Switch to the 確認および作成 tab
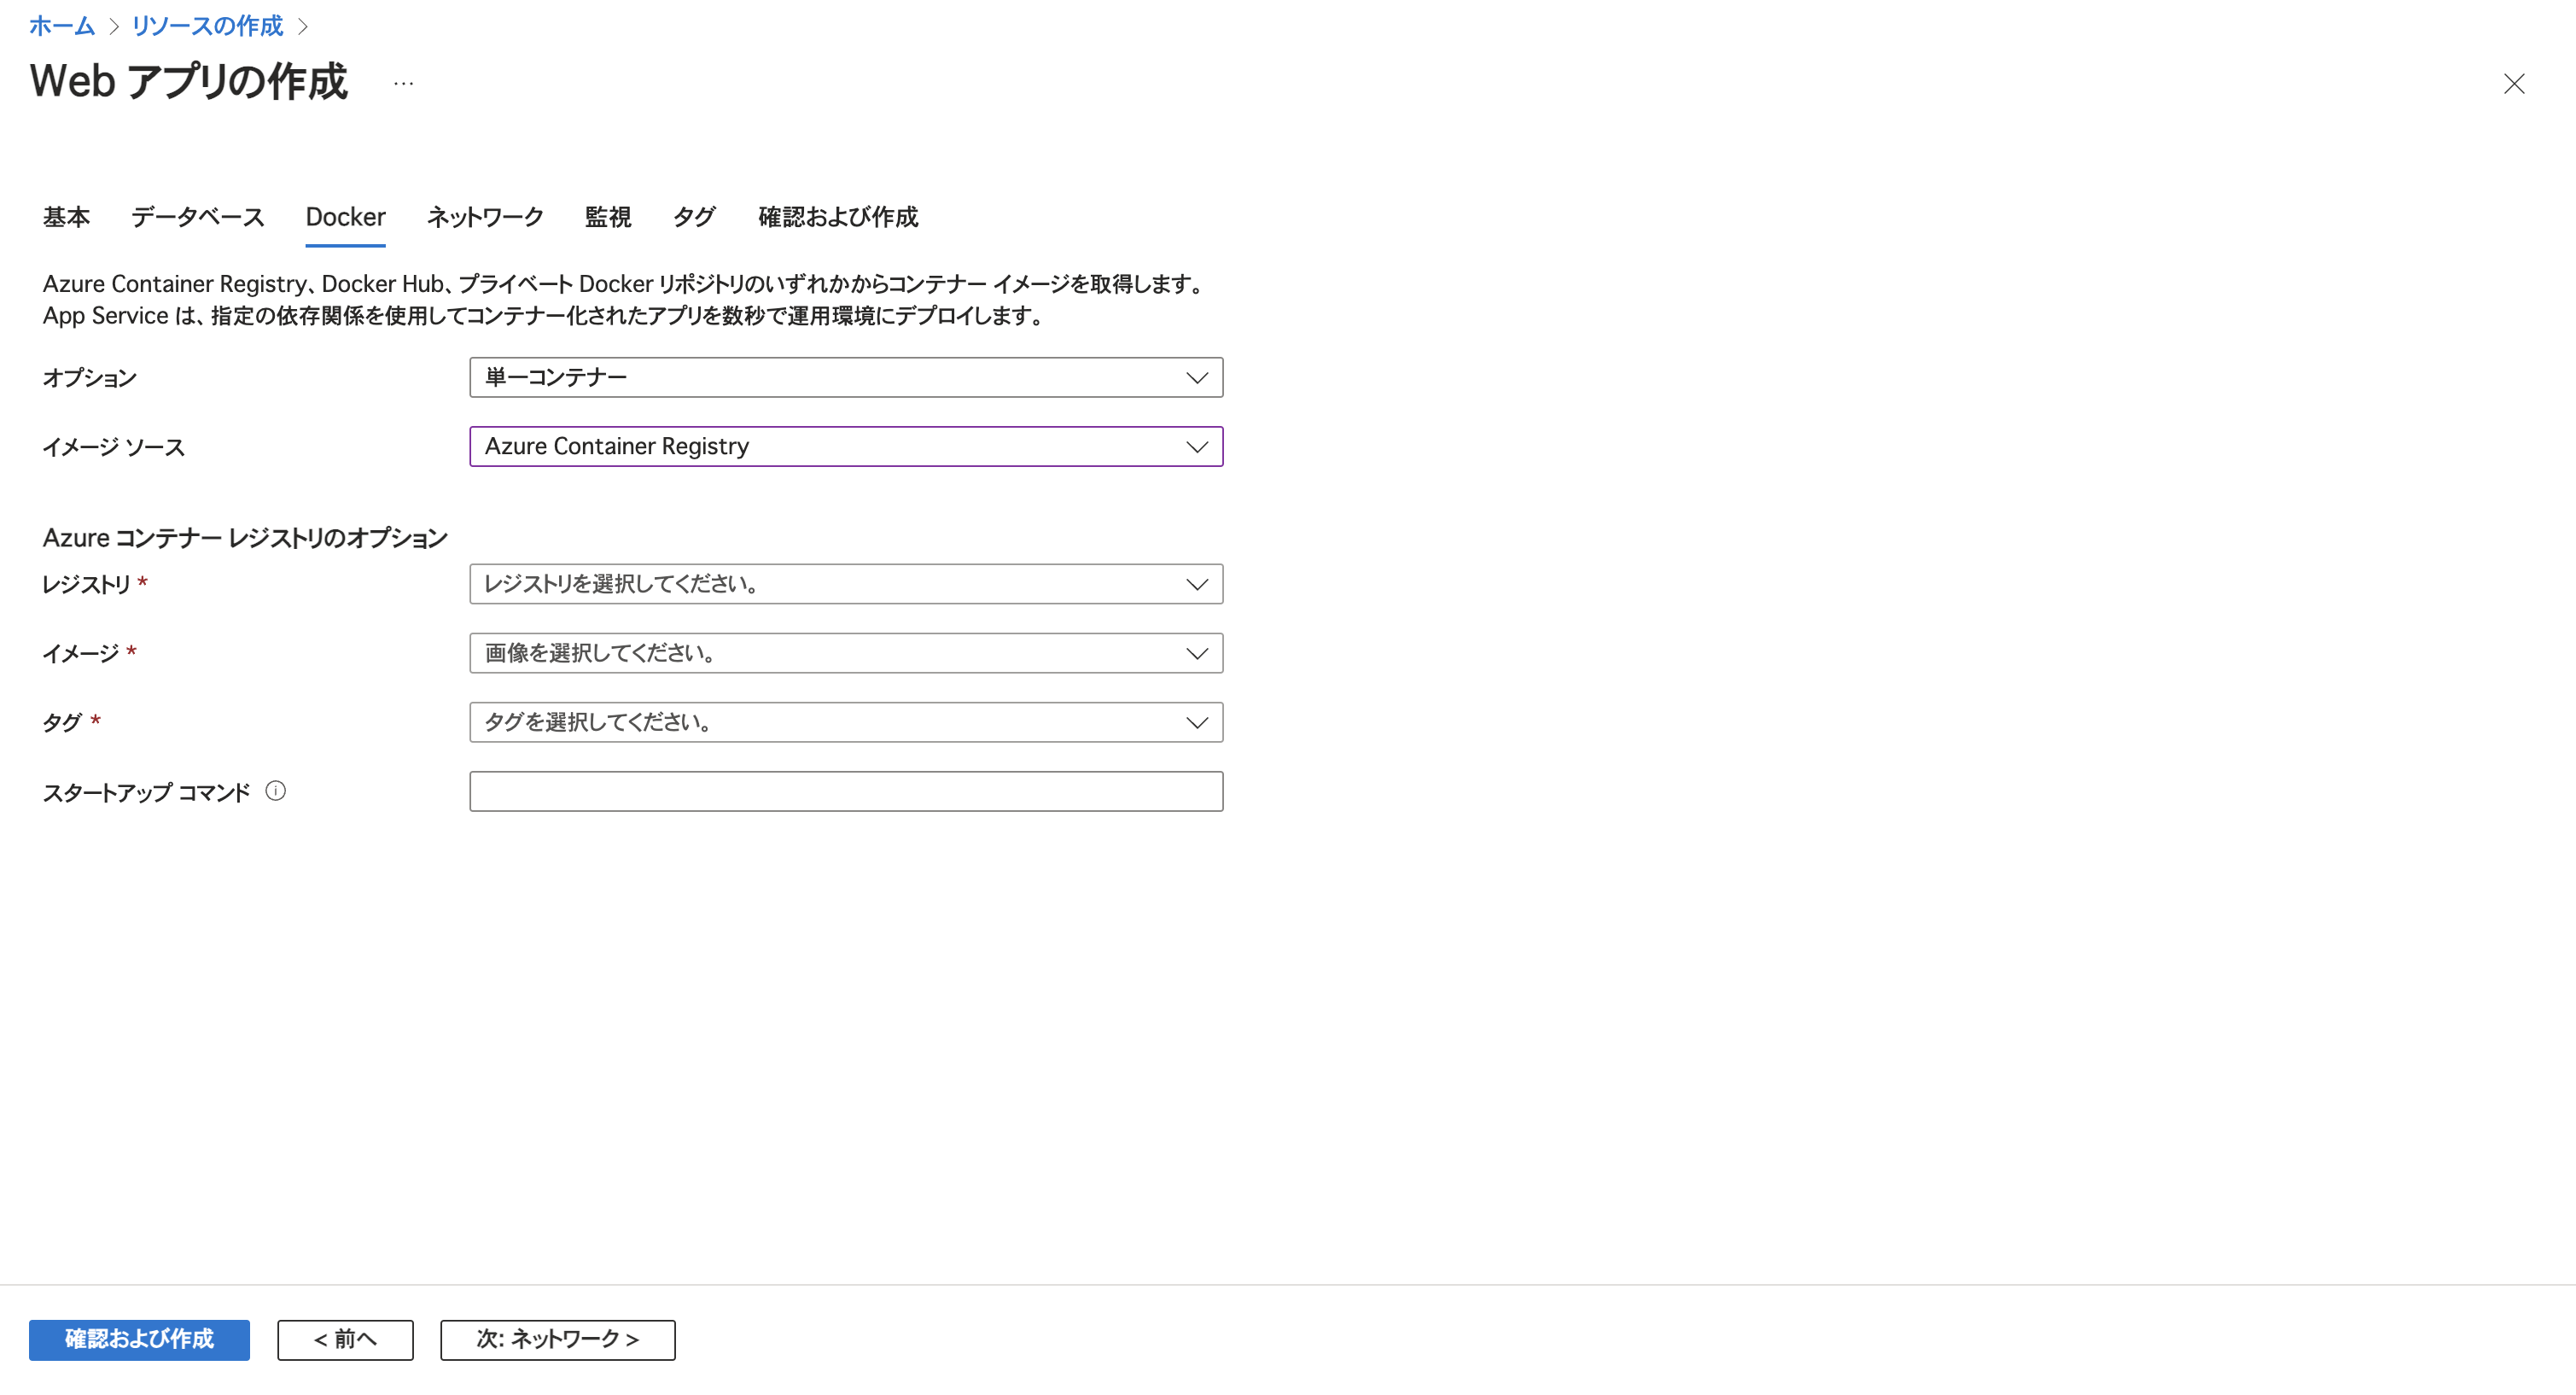This screenshot has height=1395, width=2576. coord(838,217)
